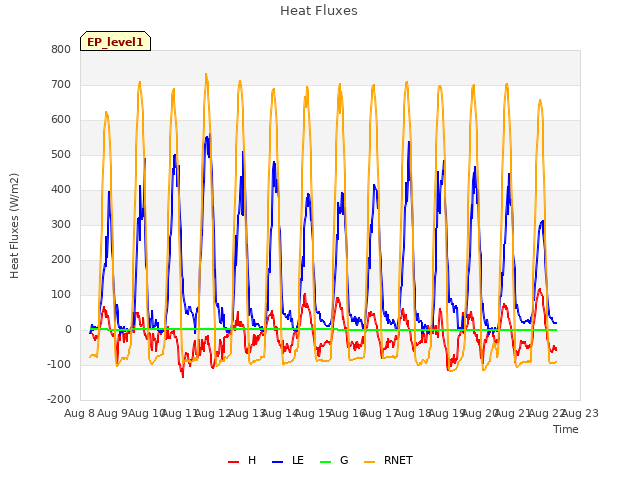Click the 400 y-axis tick label
The height and width of the screenshot is (480, 640).
pos(61,190)
